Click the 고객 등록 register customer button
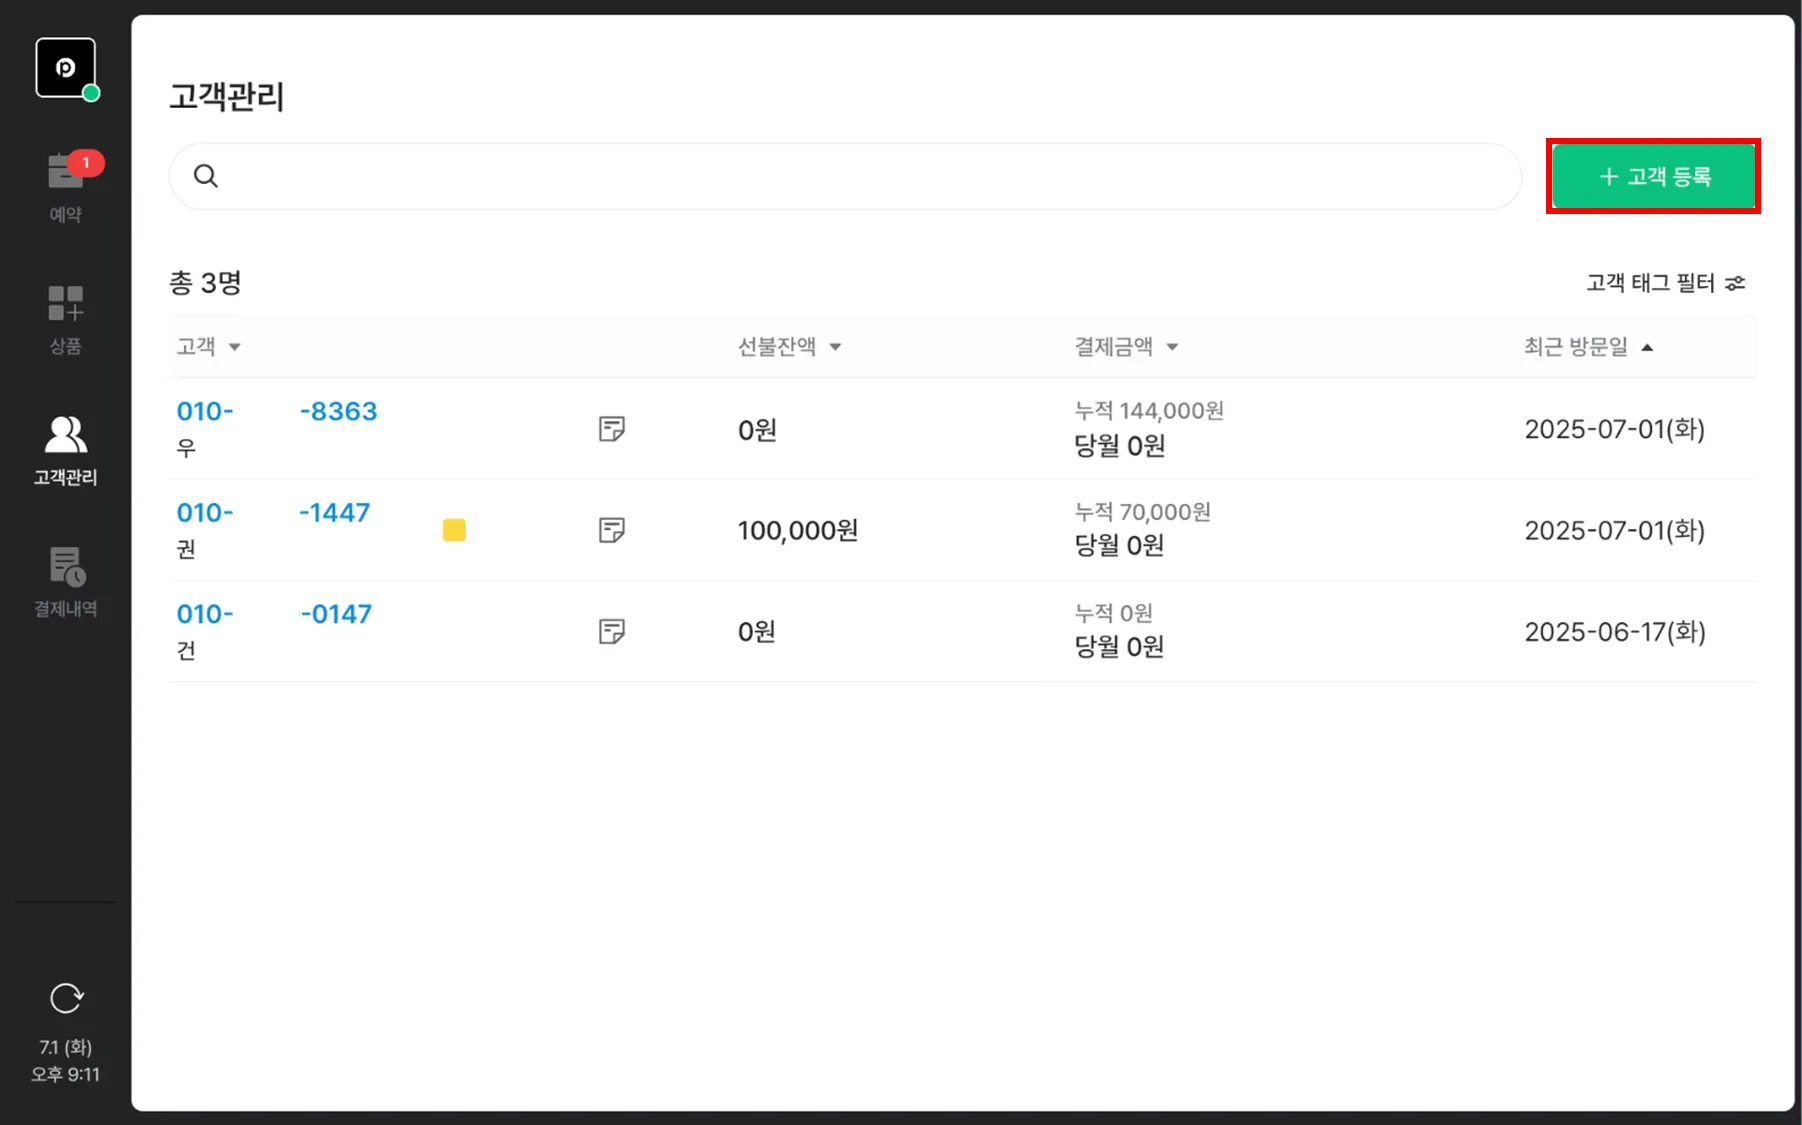Viewport: 1802px width, 1125px height. tap(1653, 176)
